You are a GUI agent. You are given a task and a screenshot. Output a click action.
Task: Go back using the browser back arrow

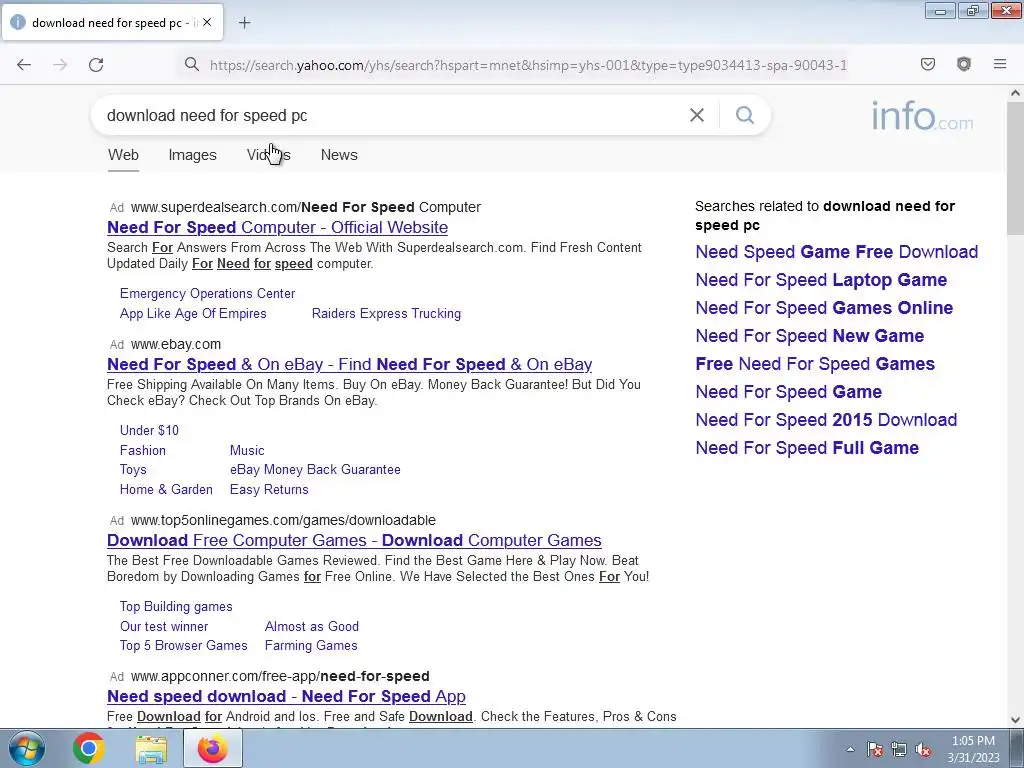tap(24, 64)
